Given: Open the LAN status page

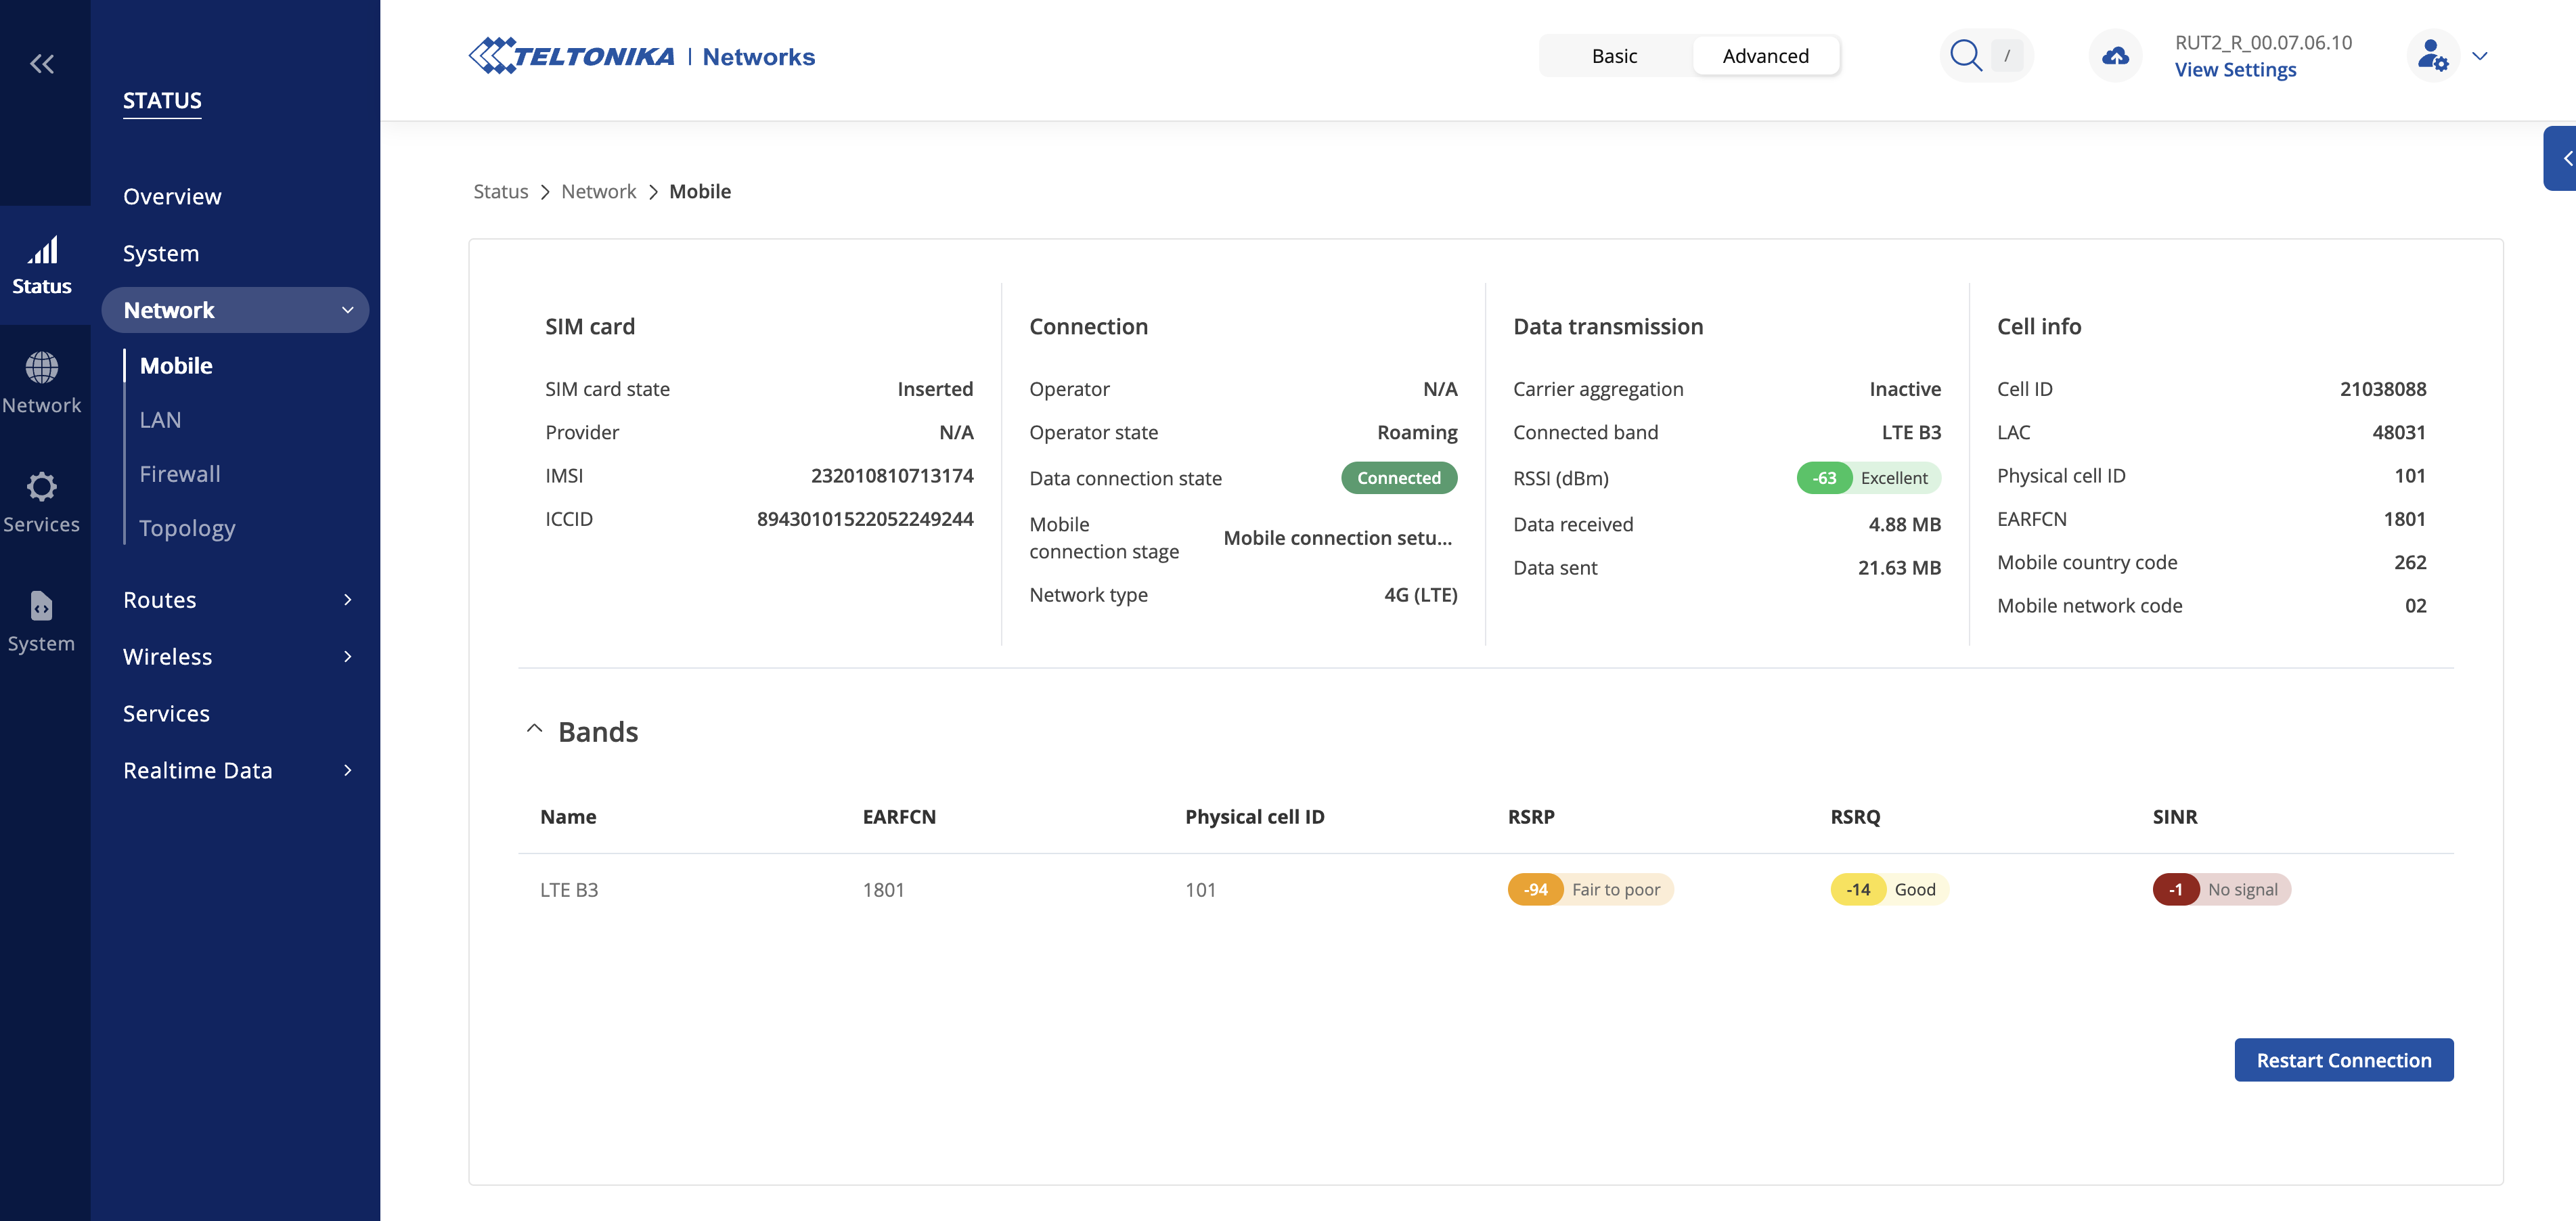Looking at the screenshot, I should click(160, 420).
